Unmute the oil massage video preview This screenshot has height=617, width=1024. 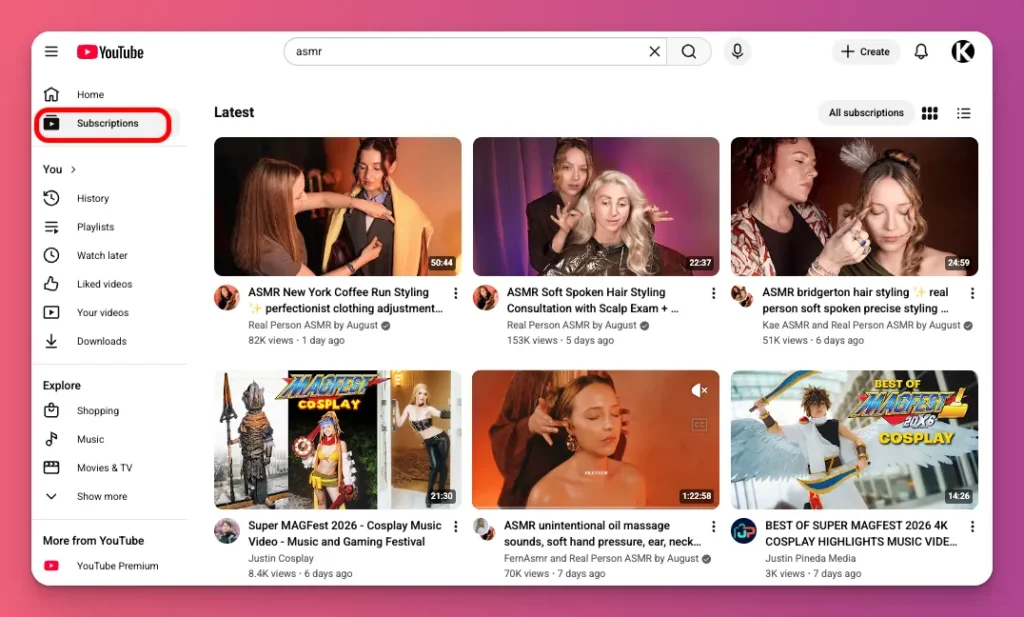[698, 390]
